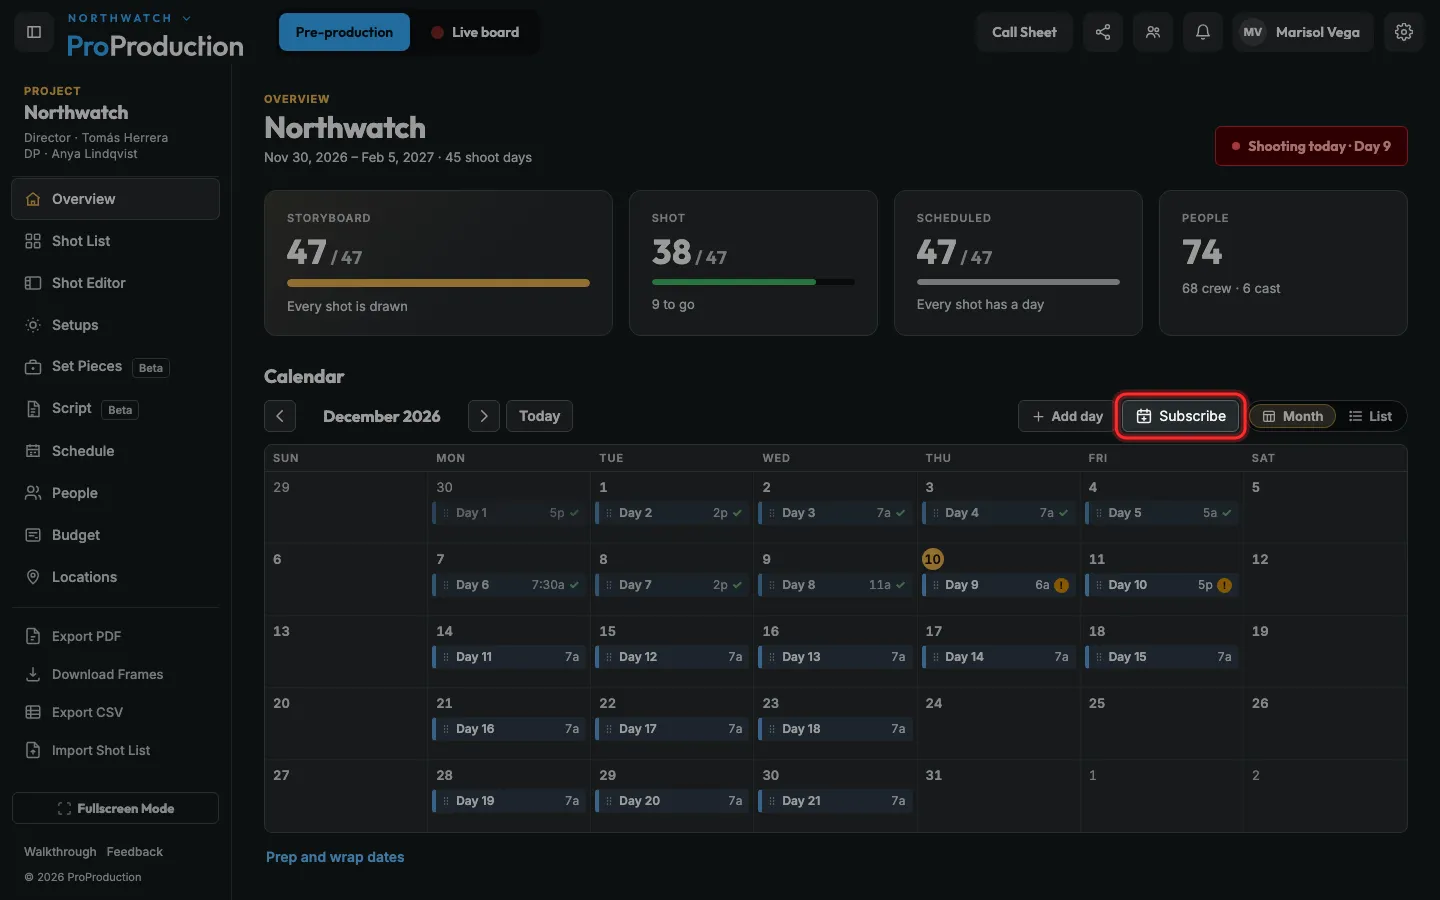Click the Export CSV table icon
Image resolution: width=1440 pixels, height=900 pixels.
pos(33,712)
